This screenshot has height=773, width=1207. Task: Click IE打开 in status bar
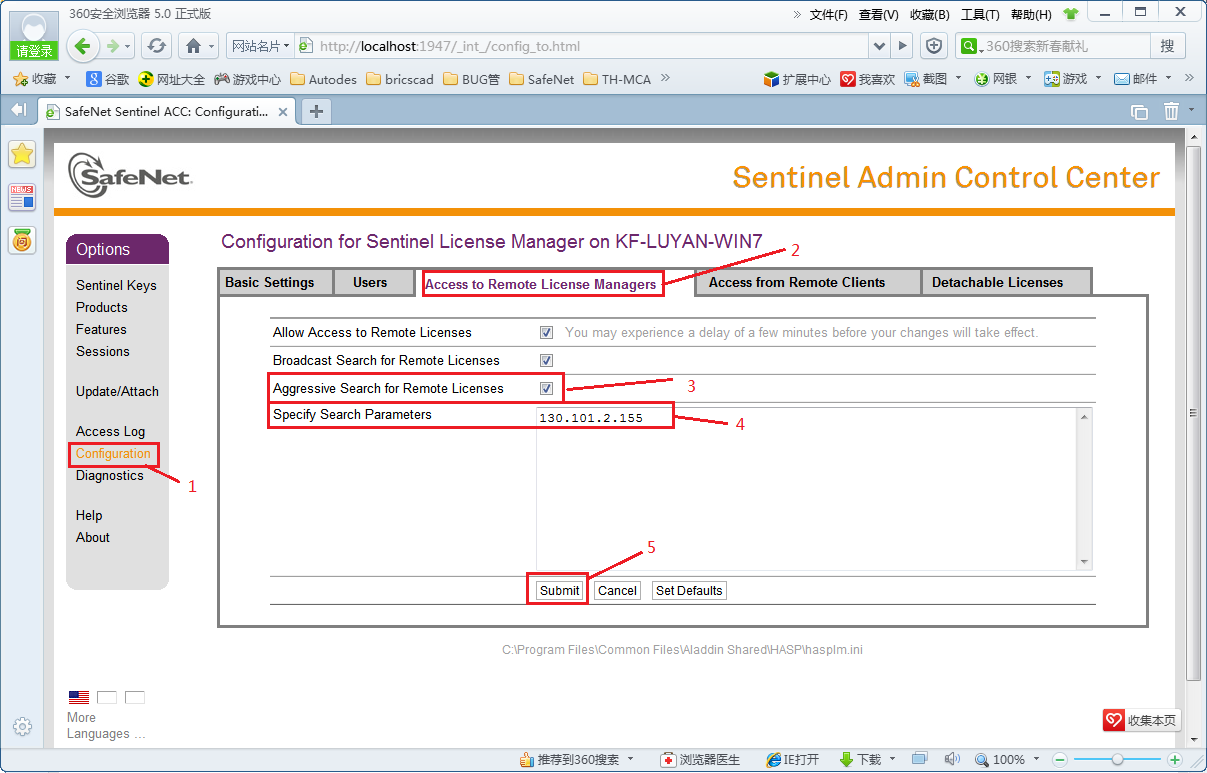point(793,760)
